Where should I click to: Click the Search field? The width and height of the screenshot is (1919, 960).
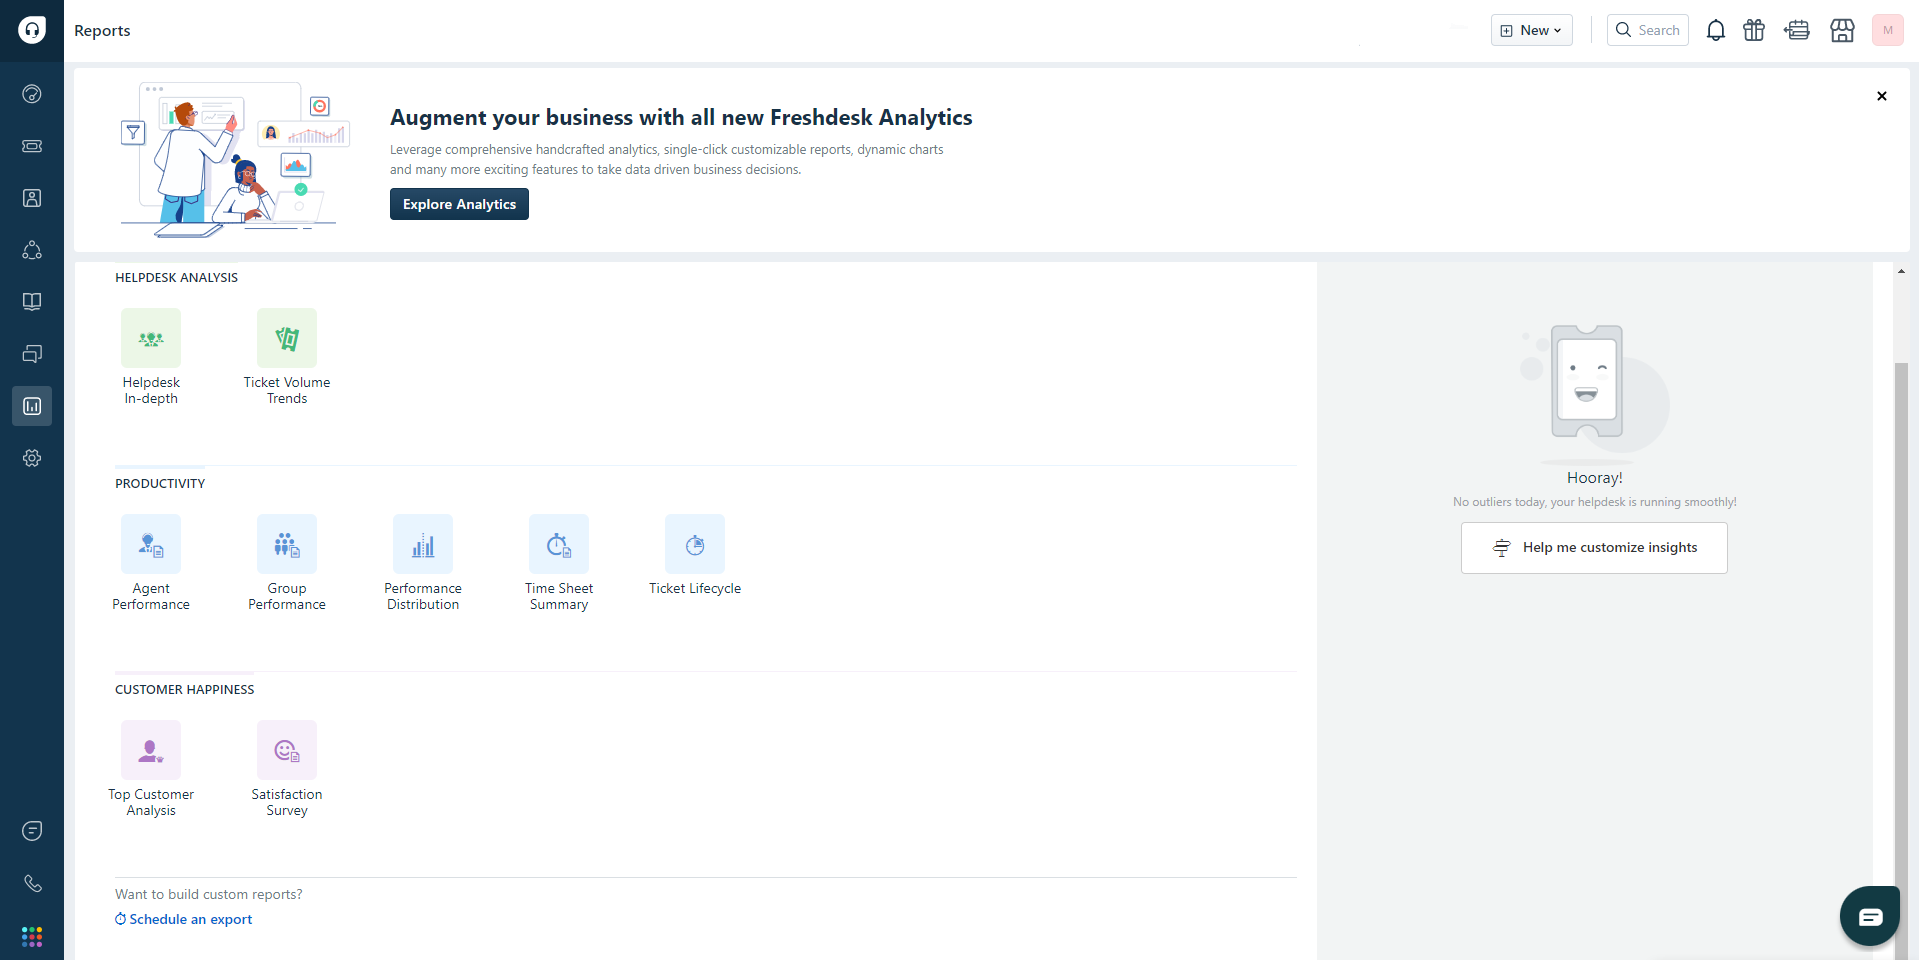[1648, 30]
